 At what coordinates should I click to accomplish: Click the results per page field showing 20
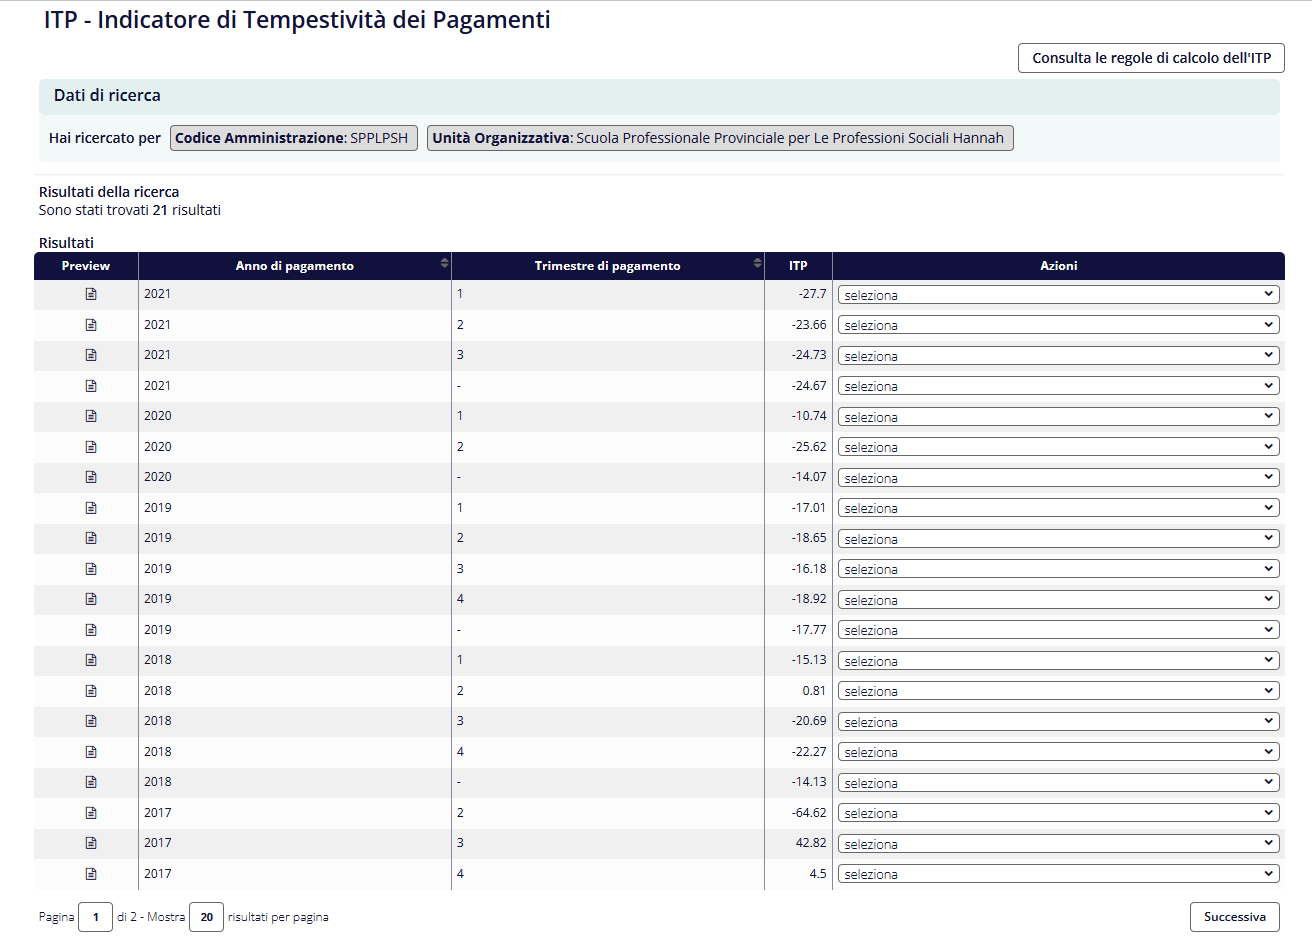point(206,917)
